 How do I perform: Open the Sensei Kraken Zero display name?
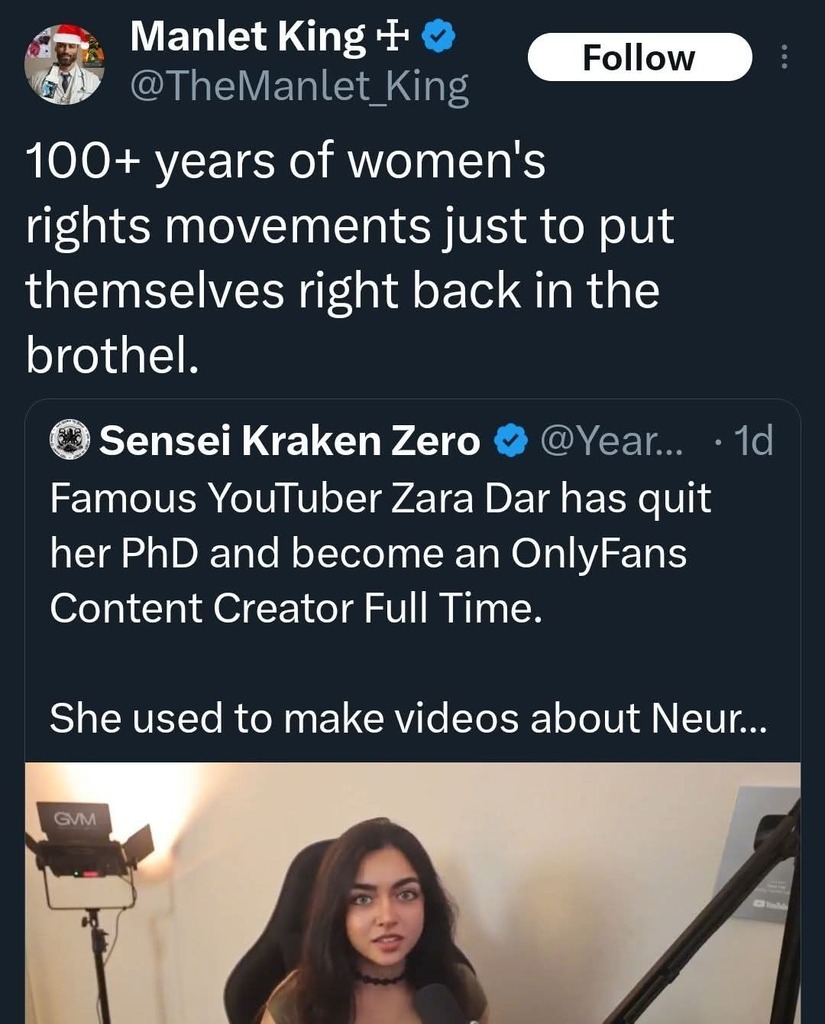[290, 441]
